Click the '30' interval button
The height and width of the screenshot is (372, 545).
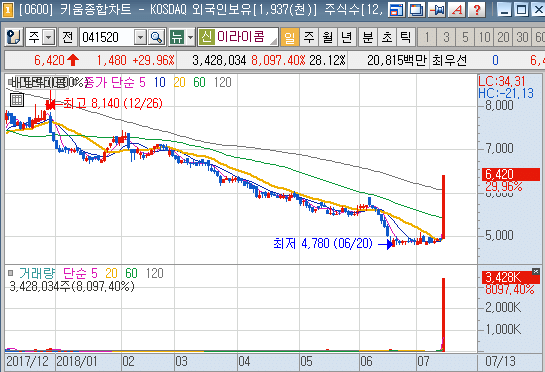coord(522,37)
